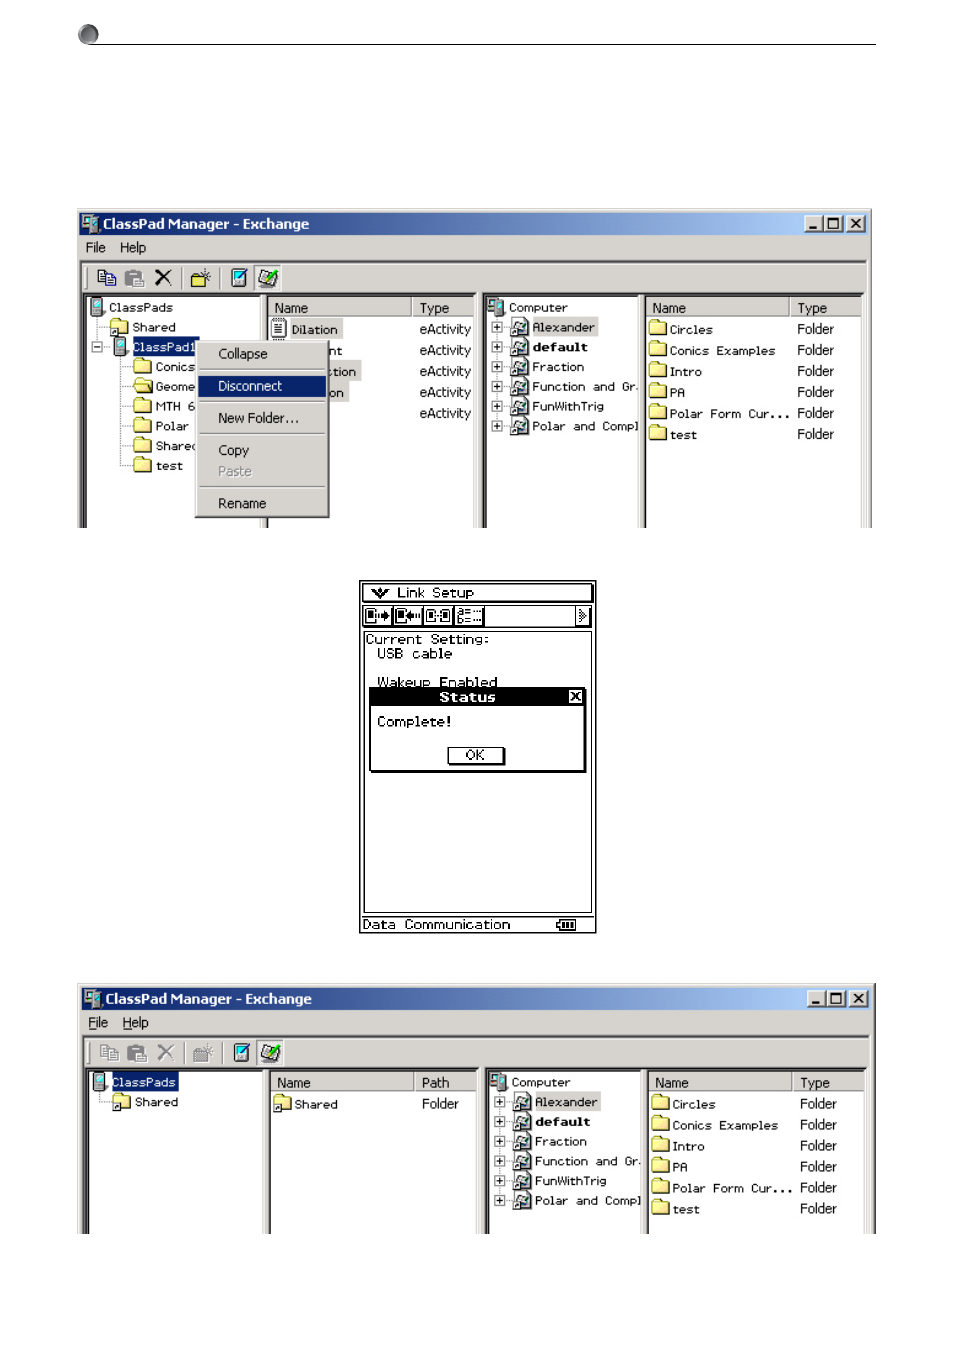This screenshot has width=954, height=1351.
Task: Expand Alexander node in lower window
Action: click(x=500, y=1102)
